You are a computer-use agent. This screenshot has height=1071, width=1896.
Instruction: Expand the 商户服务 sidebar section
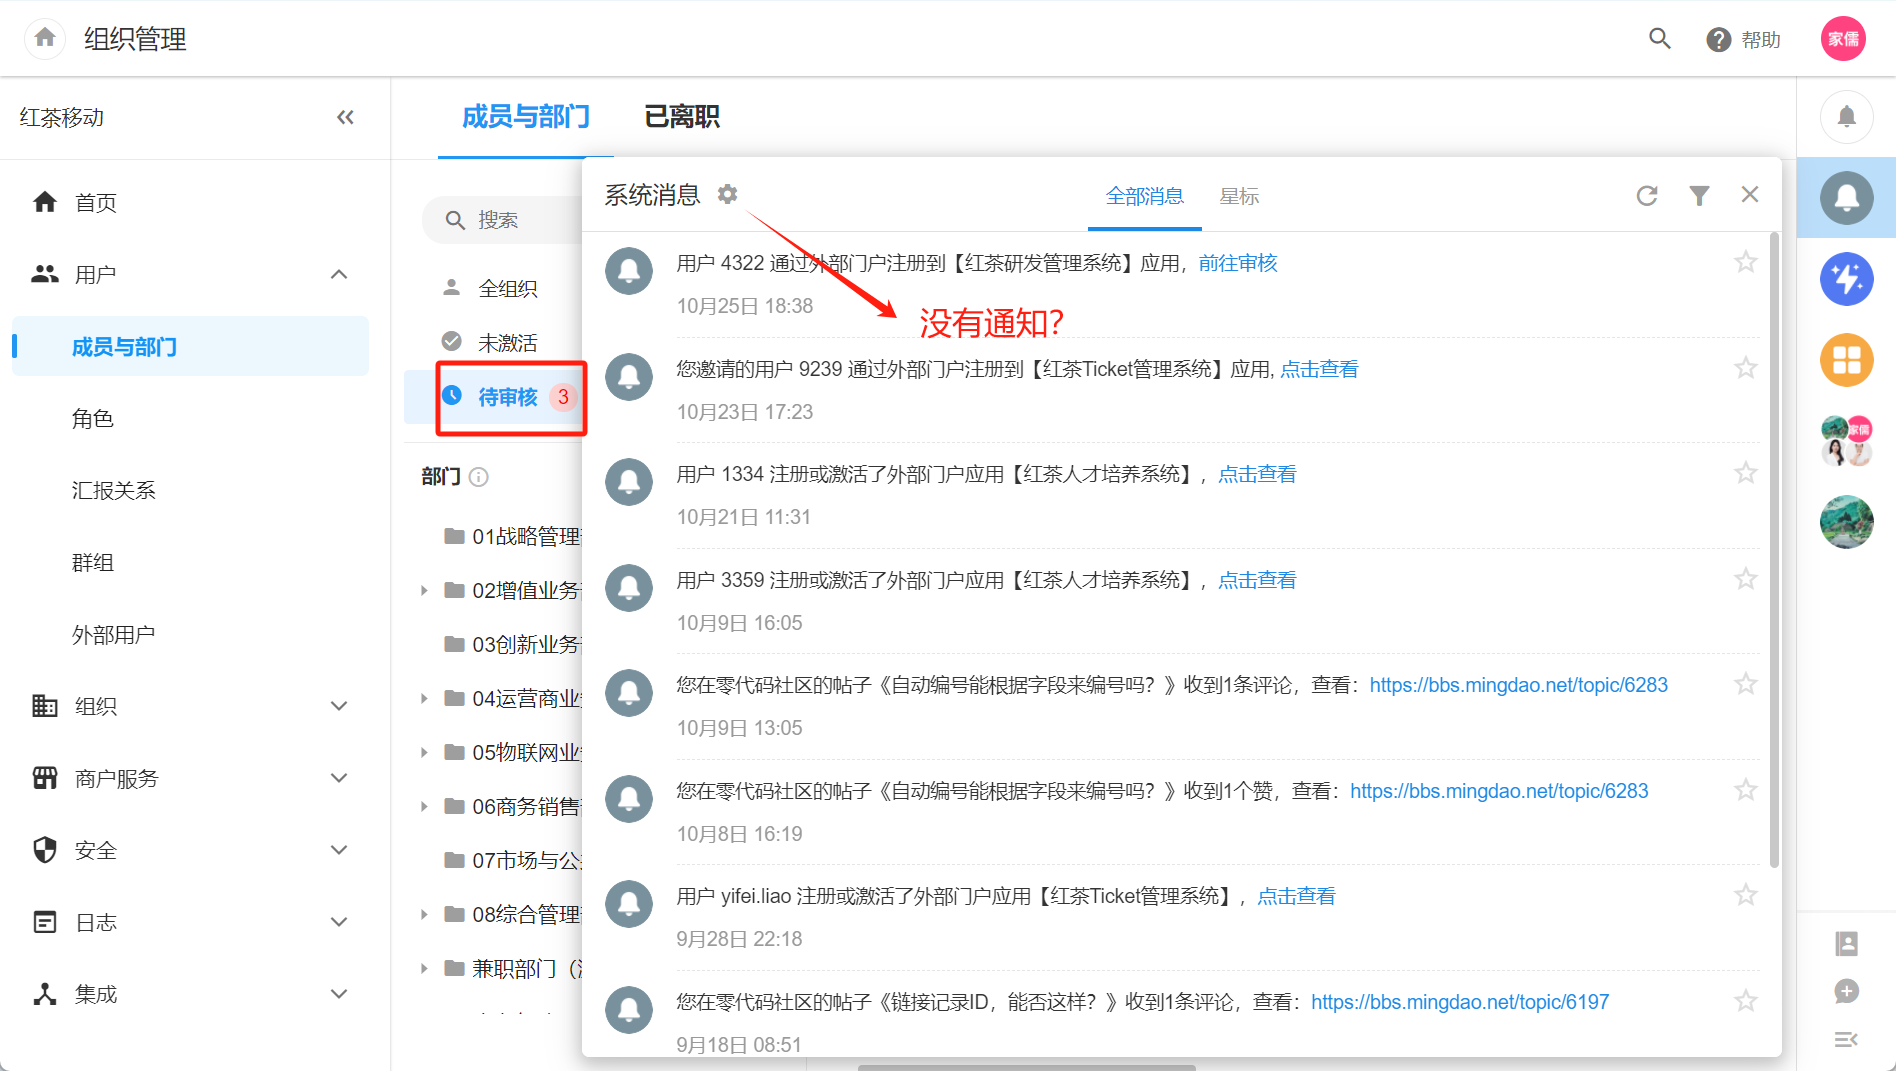click(x=339, y=779)
